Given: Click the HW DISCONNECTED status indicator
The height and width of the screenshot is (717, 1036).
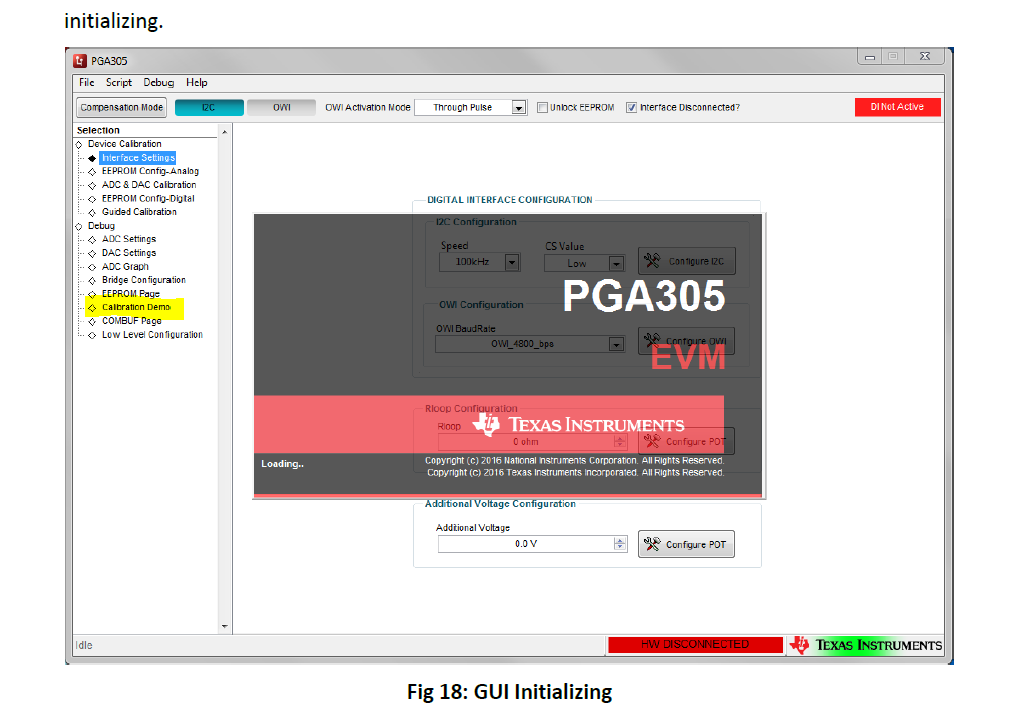Looking at the screenshot, I should coord(695,644).
